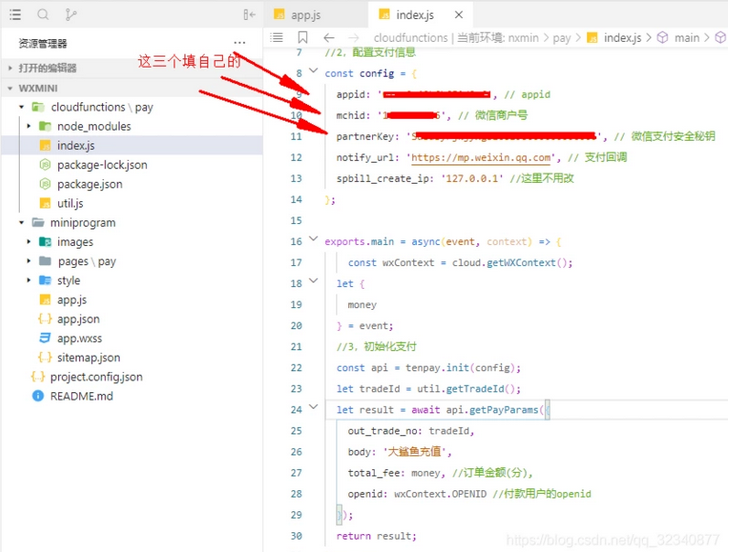Click the cloudfunctions breadcrumb segment

point(411,37)
